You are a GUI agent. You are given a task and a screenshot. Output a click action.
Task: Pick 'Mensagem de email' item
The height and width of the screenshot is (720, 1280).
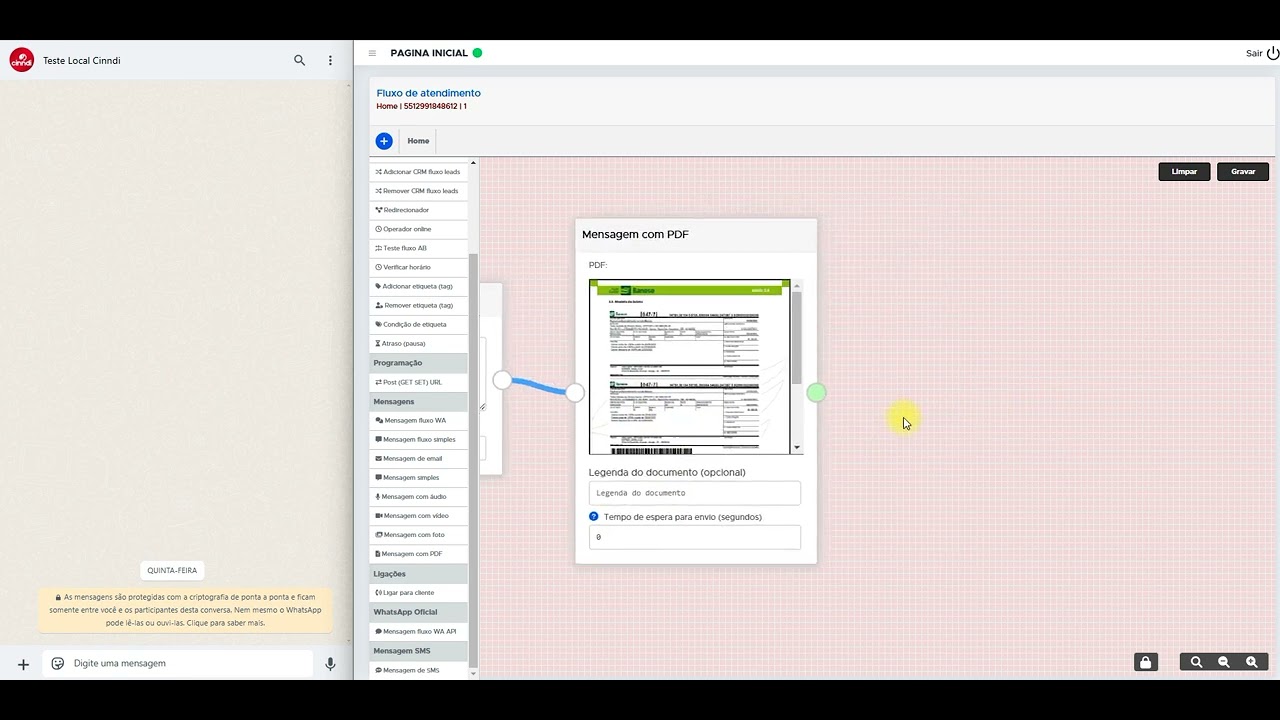(418, 458)
